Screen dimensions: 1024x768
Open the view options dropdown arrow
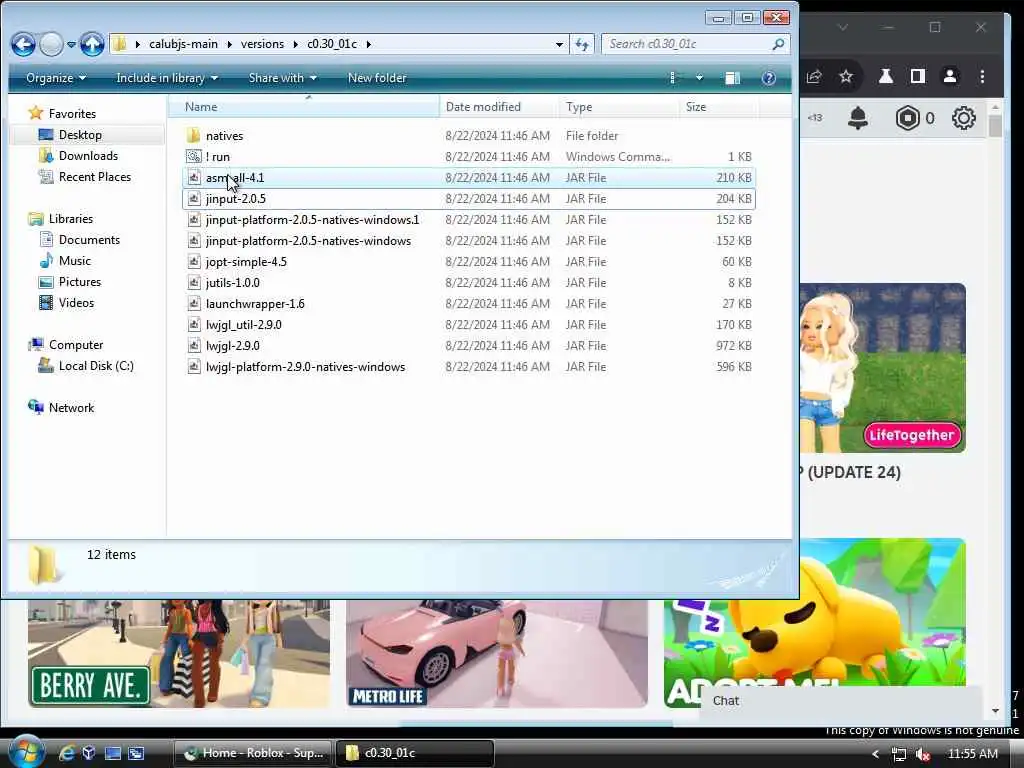click(699, 78)
